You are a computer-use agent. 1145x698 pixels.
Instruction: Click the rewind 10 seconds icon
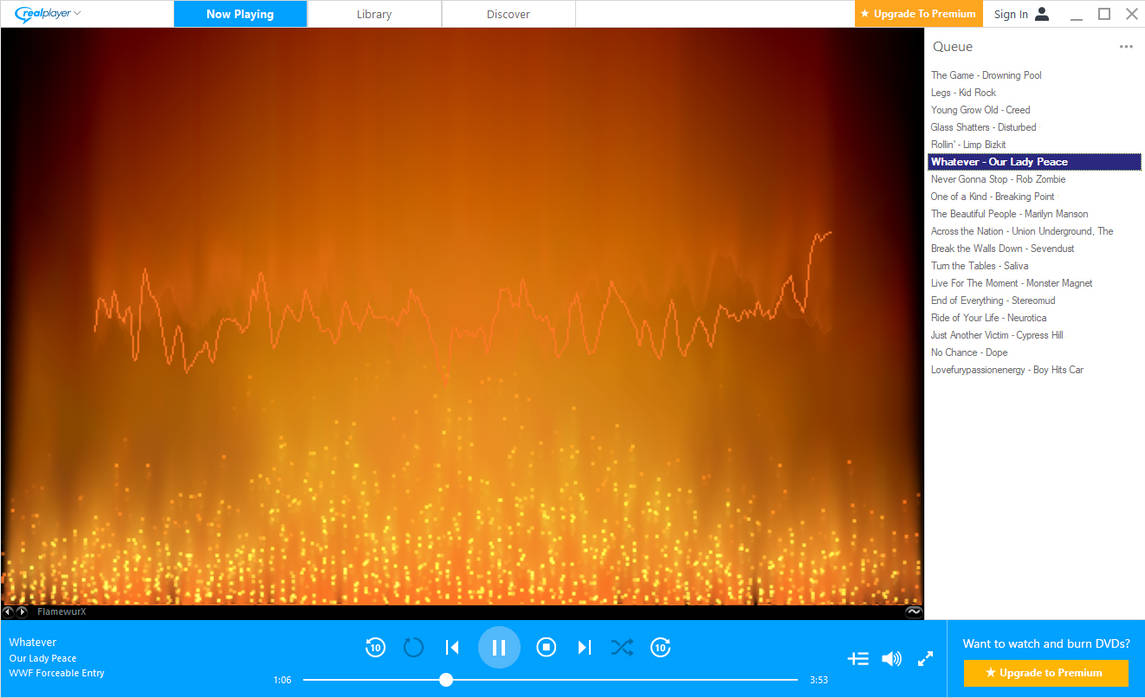tap(375, 647)
